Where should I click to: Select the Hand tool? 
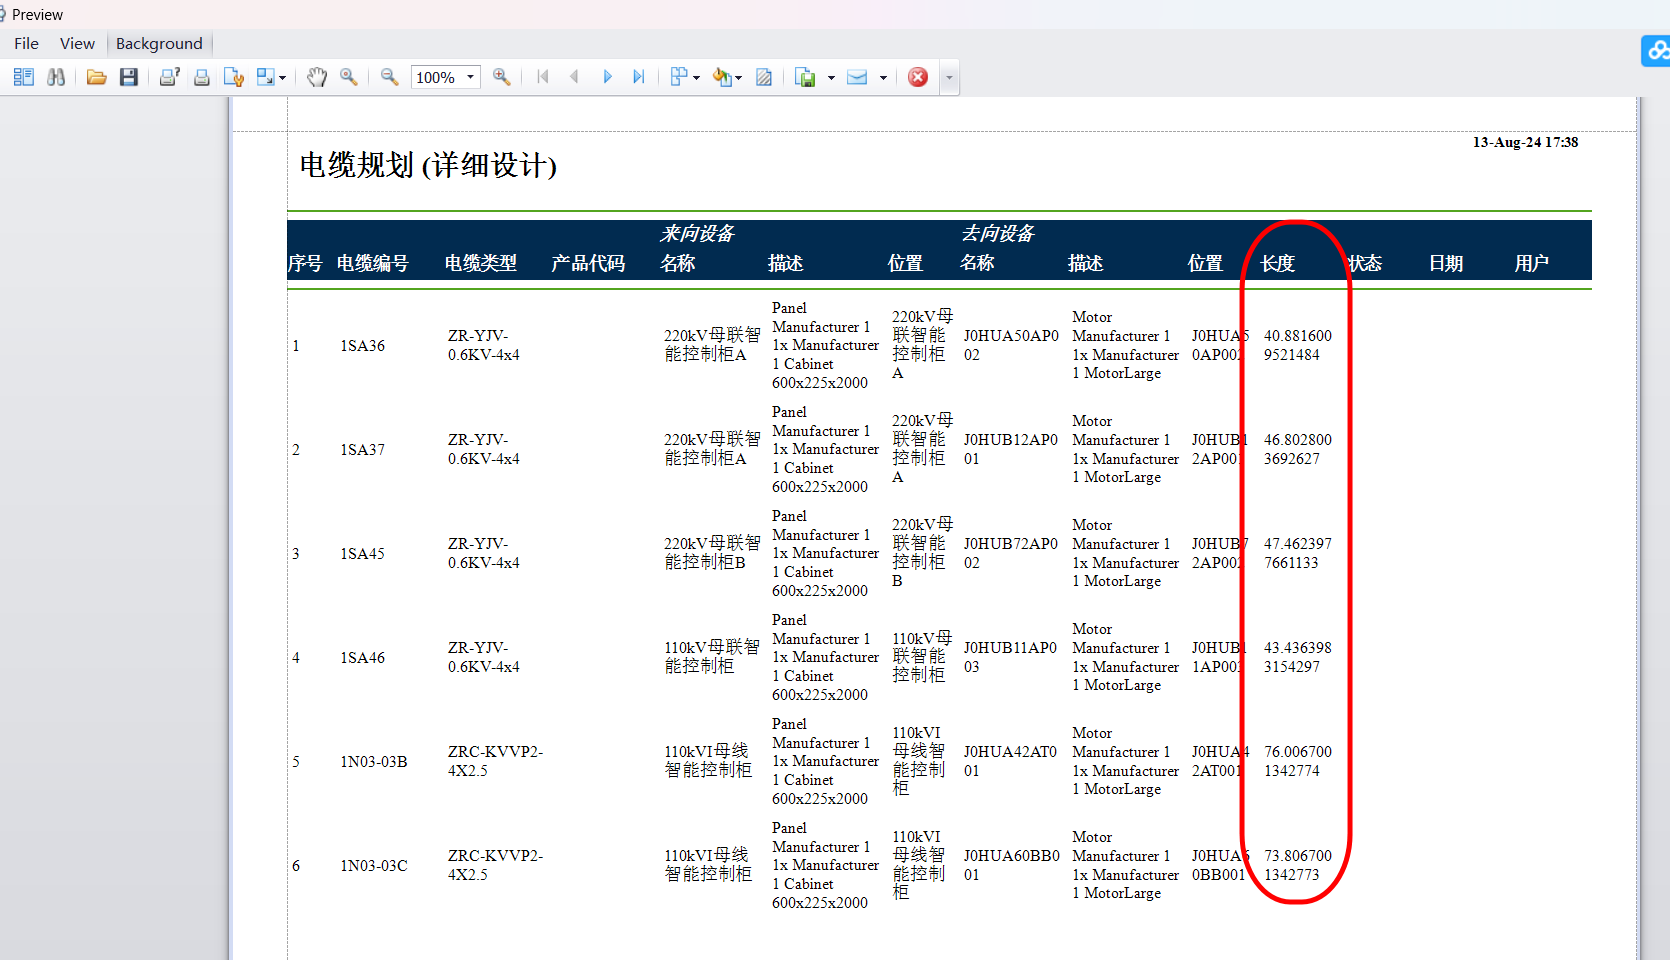(x=317, y=77)
